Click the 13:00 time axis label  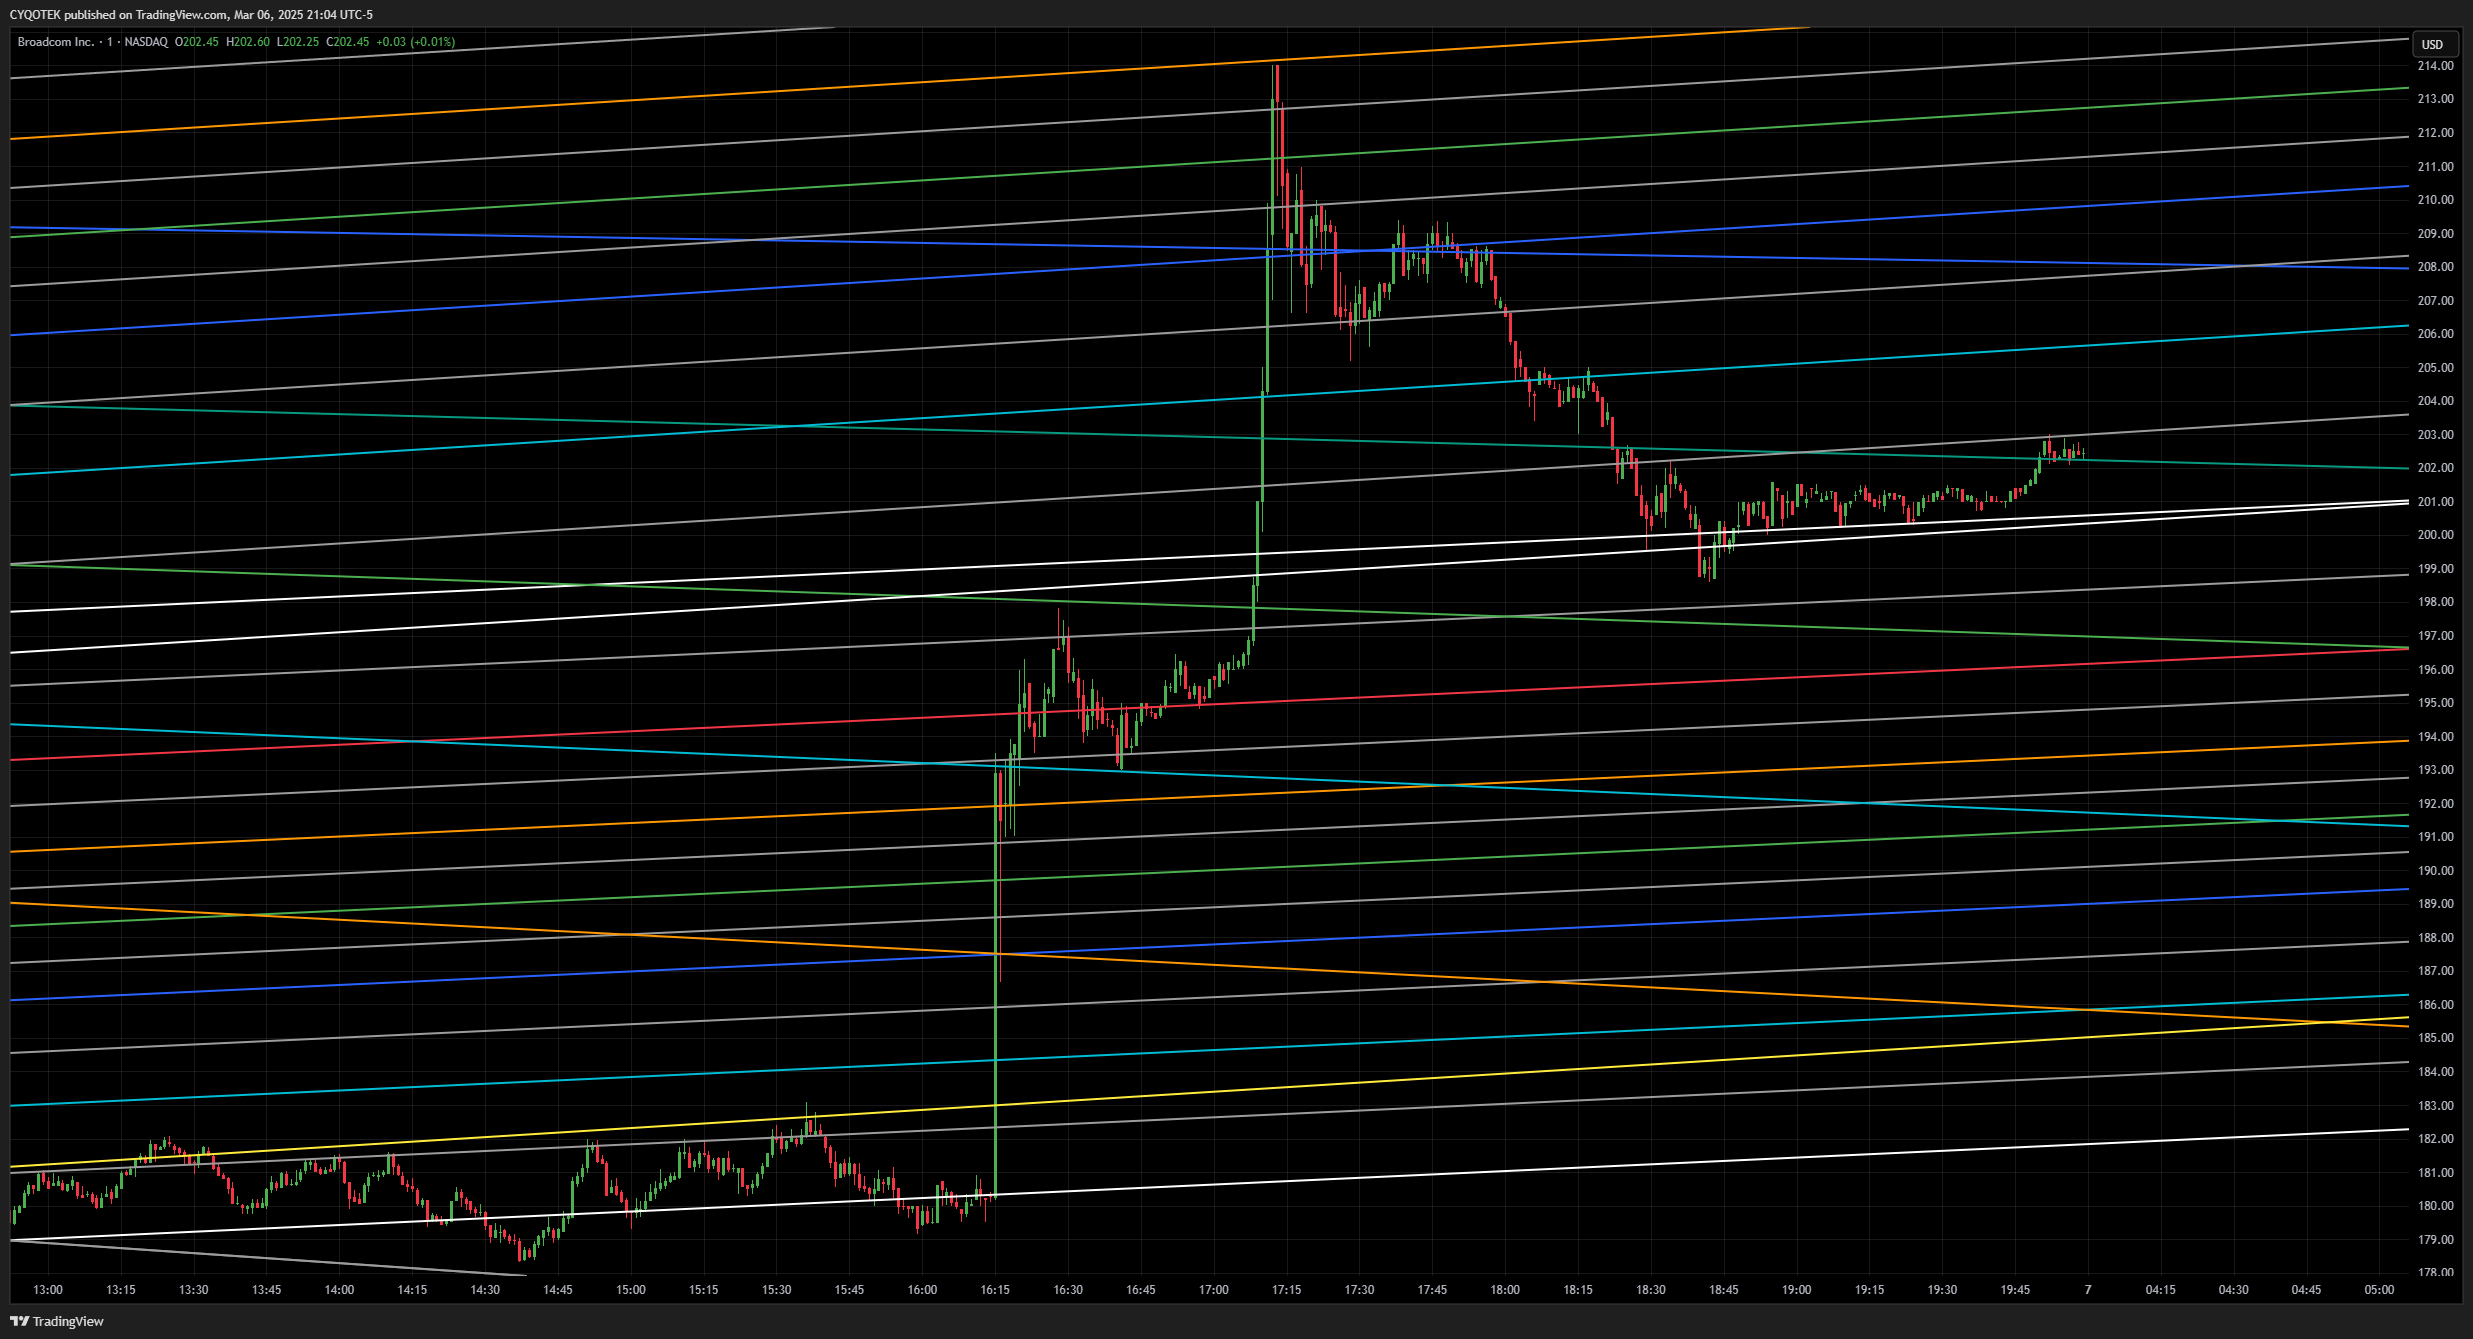tap(48, 1290)
